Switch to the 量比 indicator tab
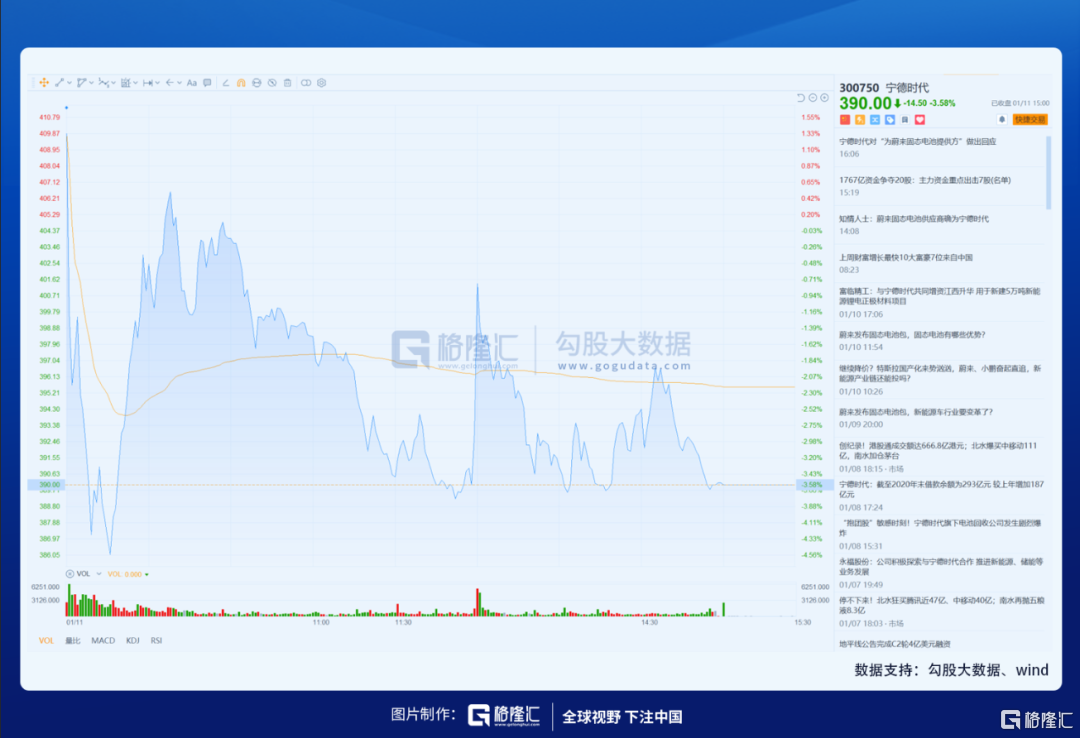Image resolution: width=1080 pixels, height=738 pixels. click(x=73, y=641)
